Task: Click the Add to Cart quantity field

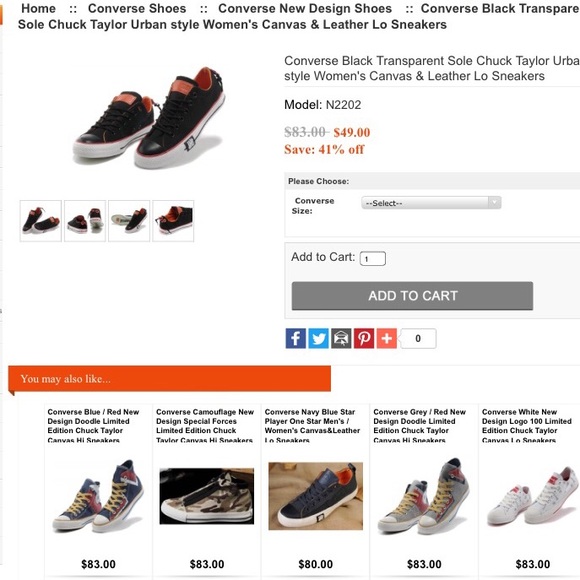Action: pos(372,259)
